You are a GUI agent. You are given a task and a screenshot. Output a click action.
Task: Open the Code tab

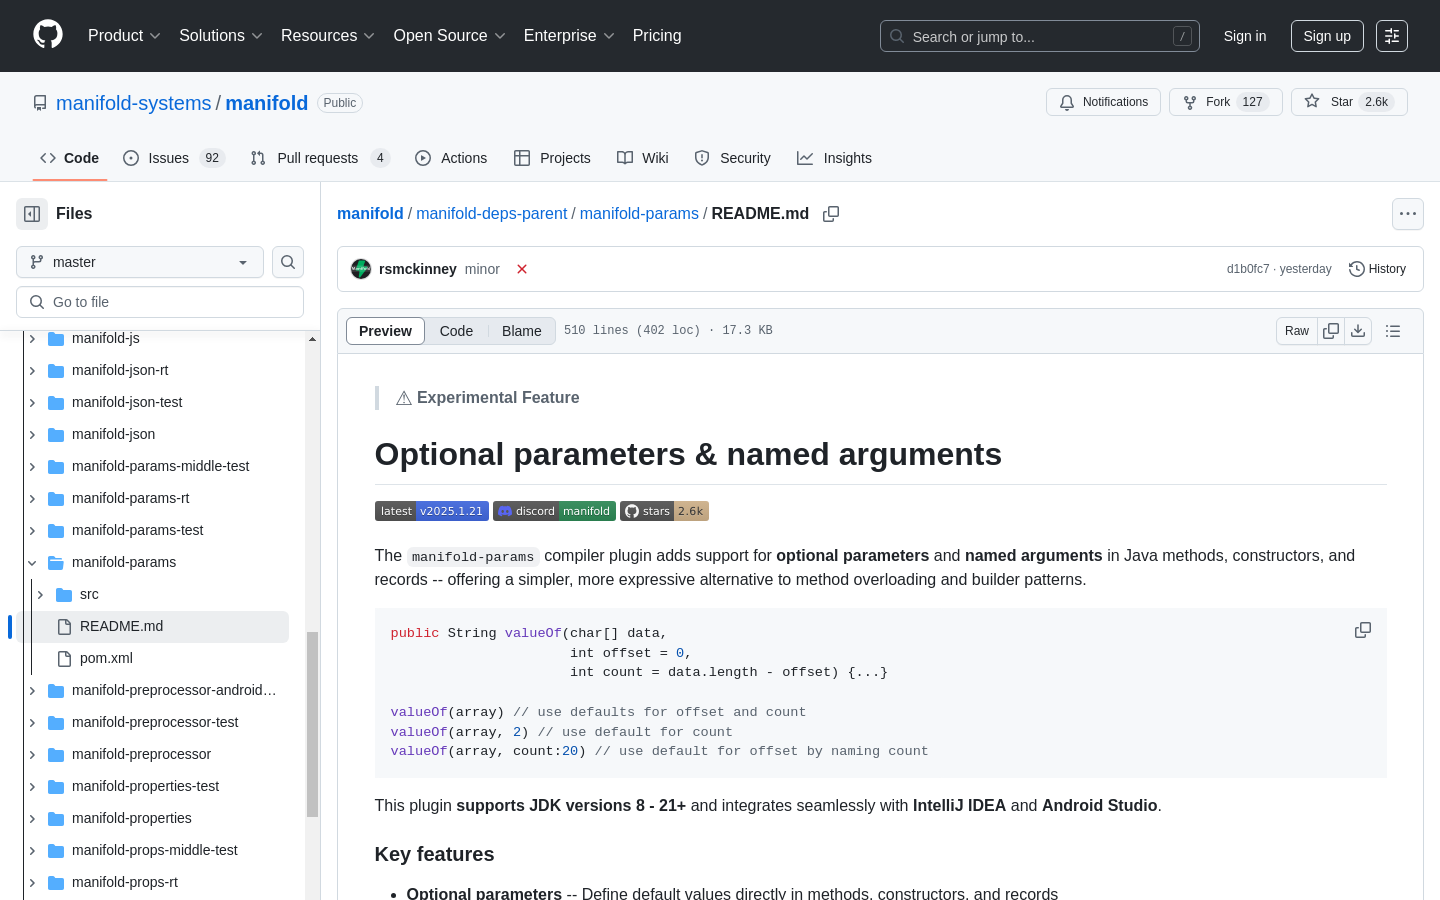point(70,158)
